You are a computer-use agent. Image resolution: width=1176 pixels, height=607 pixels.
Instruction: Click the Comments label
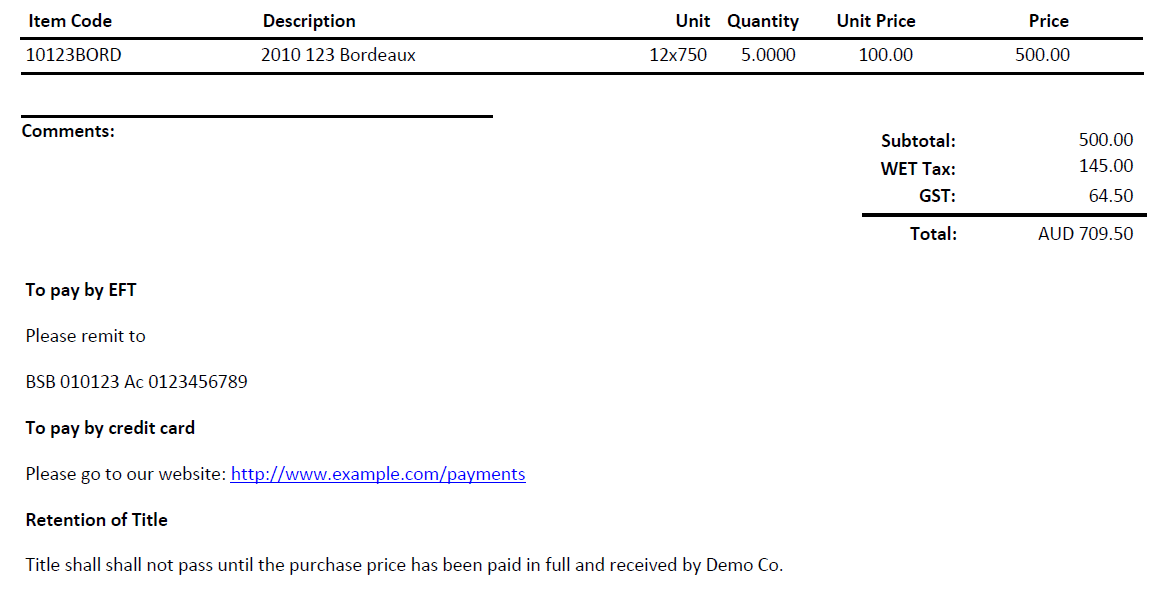(x=68, y=131)
